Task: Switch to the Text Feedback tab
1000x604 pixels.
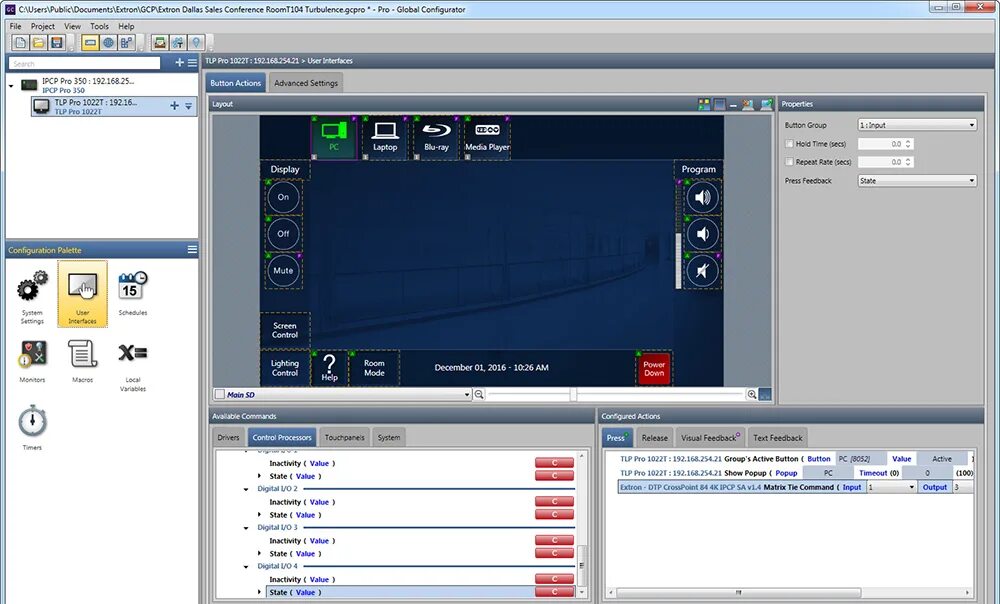Action: pyautogui.click(x=777, y=438)
